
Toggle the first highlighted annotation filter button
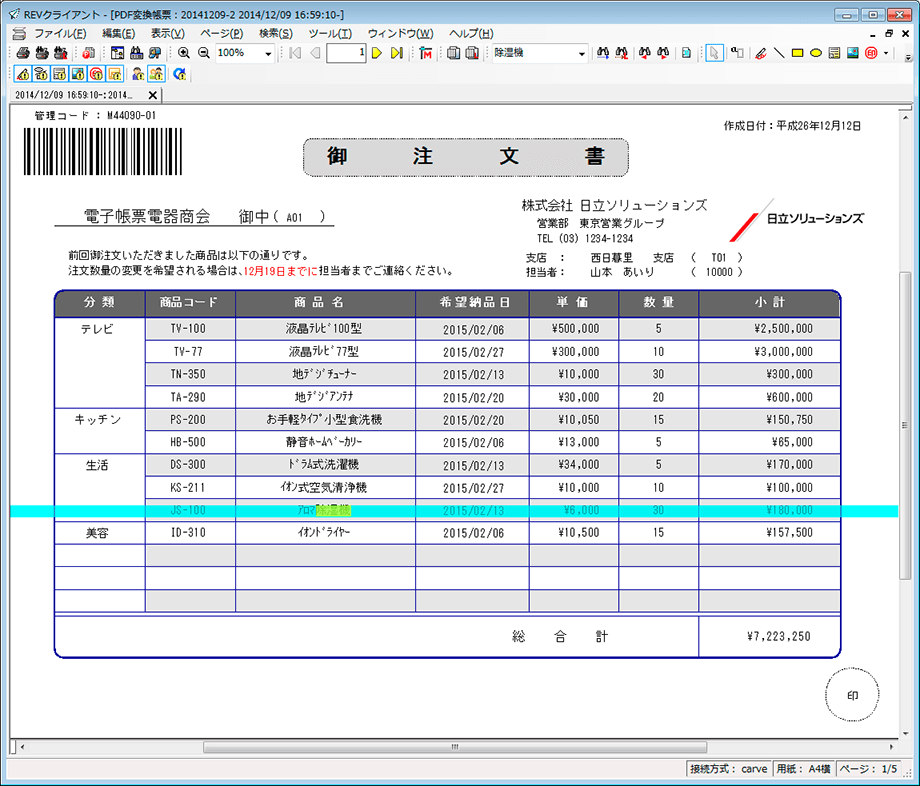[x=25, y=74]
